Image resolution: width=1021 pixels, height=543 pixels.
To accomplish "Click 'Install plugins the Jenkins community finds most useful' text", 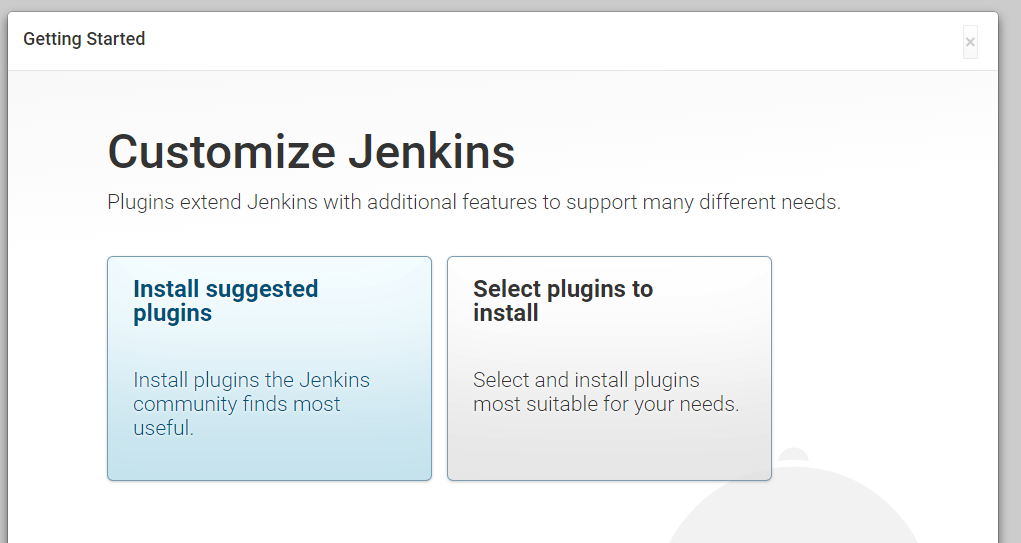I will (251, 404).
